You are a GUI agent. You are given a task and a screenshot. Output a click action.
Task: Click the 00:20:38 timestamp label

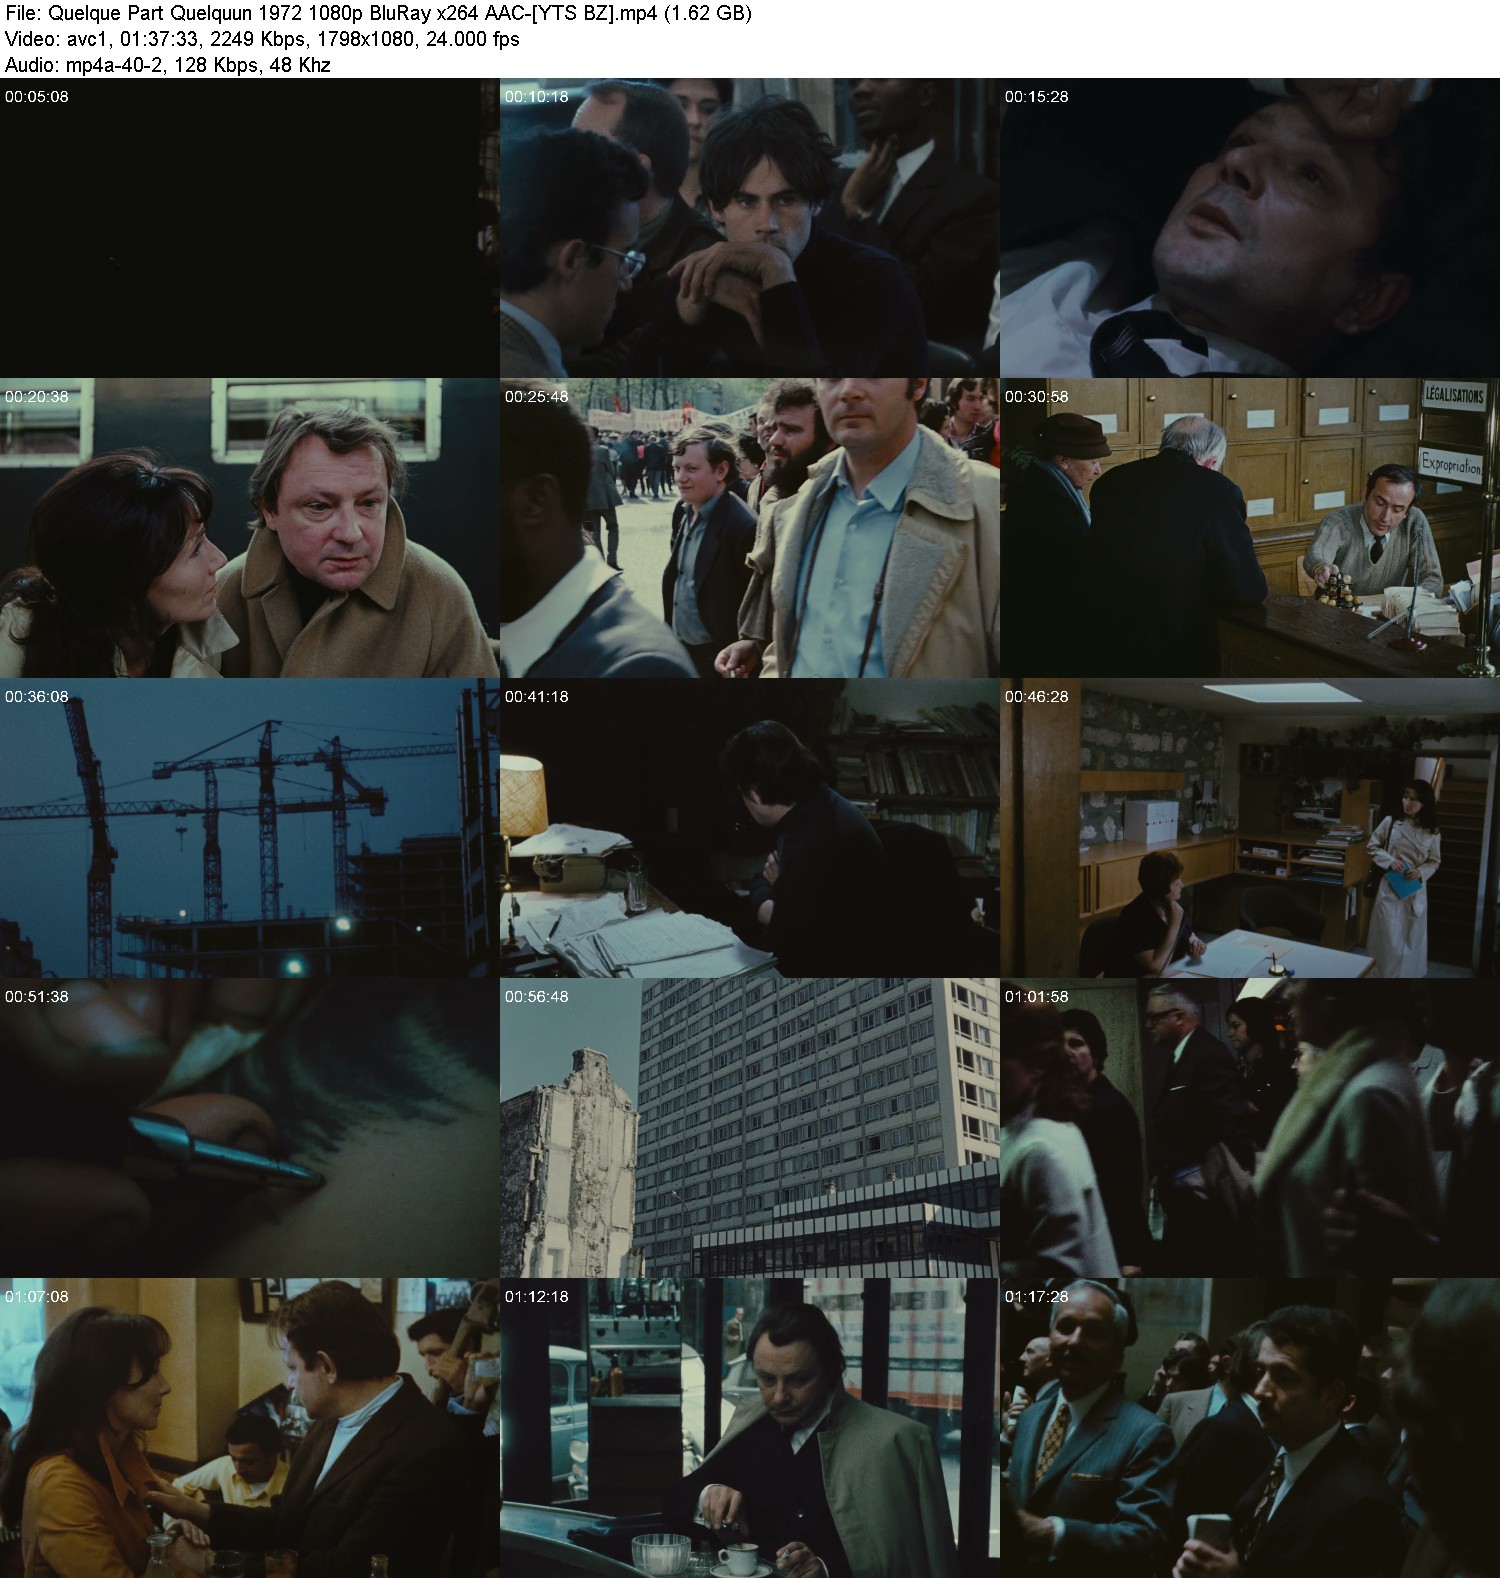37,397
